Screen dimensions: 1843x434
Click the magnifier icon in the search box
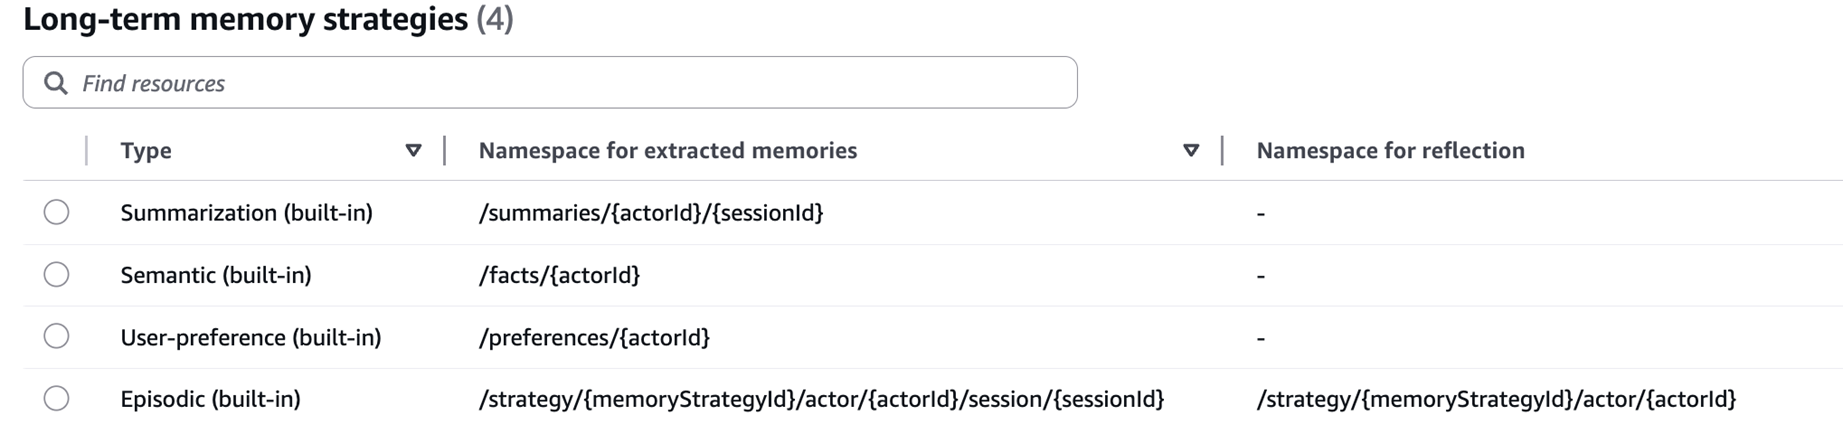click(56, 83)
